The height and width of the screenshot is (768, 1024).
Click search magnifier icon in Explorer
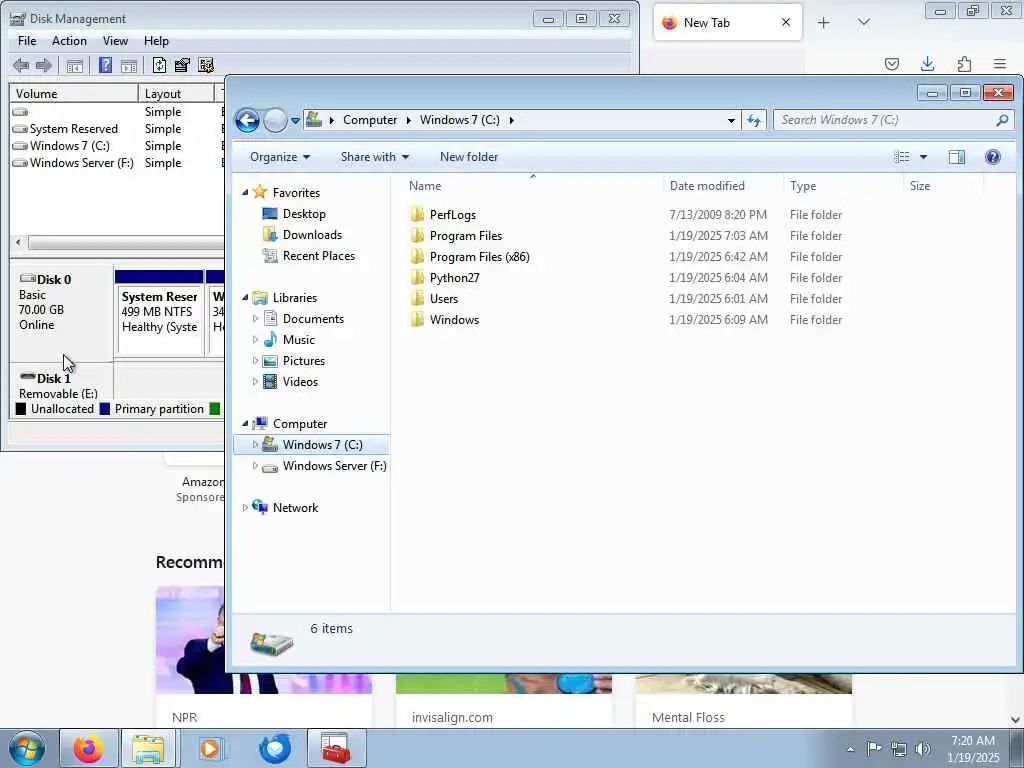click(x=1002, y=120)
